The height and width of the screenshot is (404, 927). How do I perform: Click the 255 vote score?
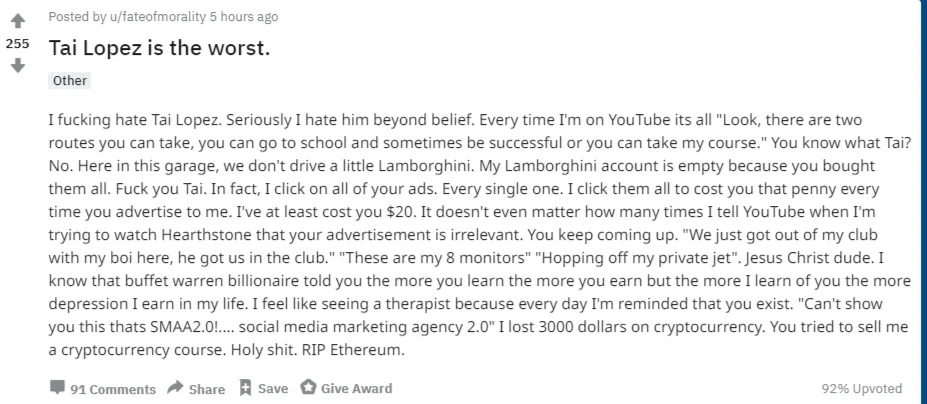pos(18,43)
